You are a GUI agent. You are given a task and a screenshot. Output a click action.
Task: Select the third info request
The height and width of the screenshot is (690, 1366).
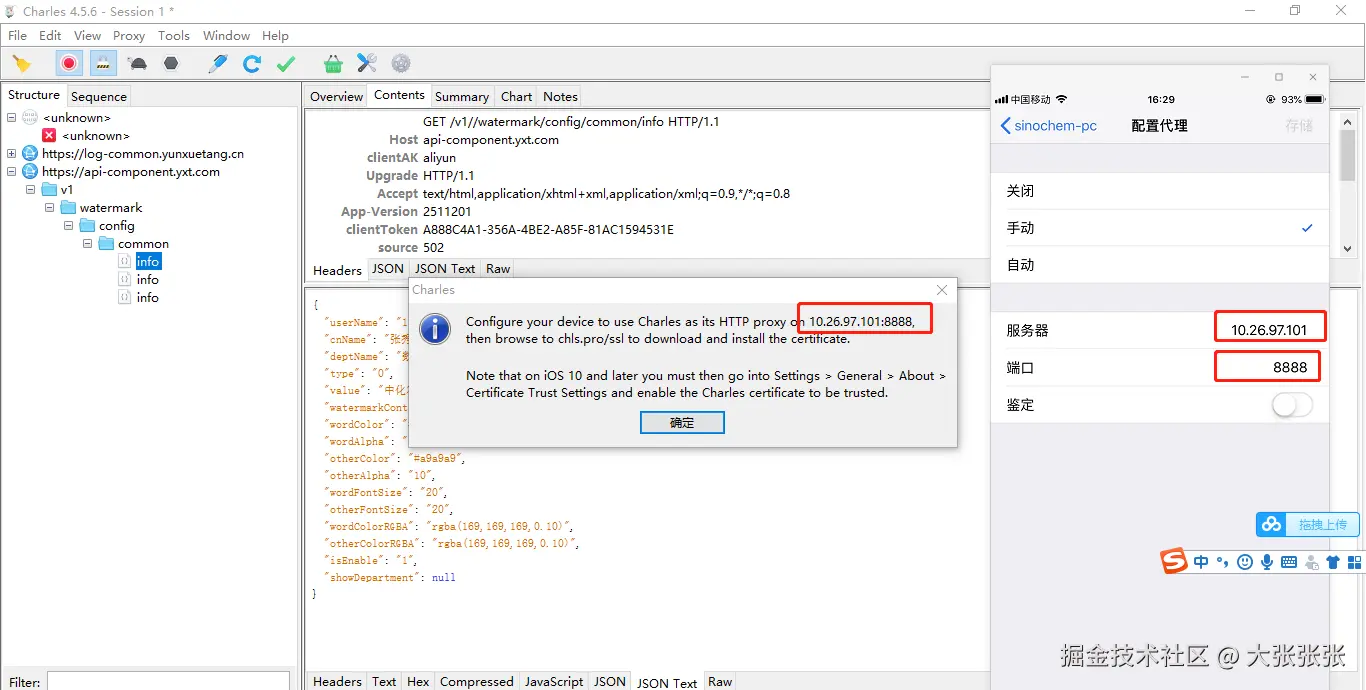tap(147, 297)
